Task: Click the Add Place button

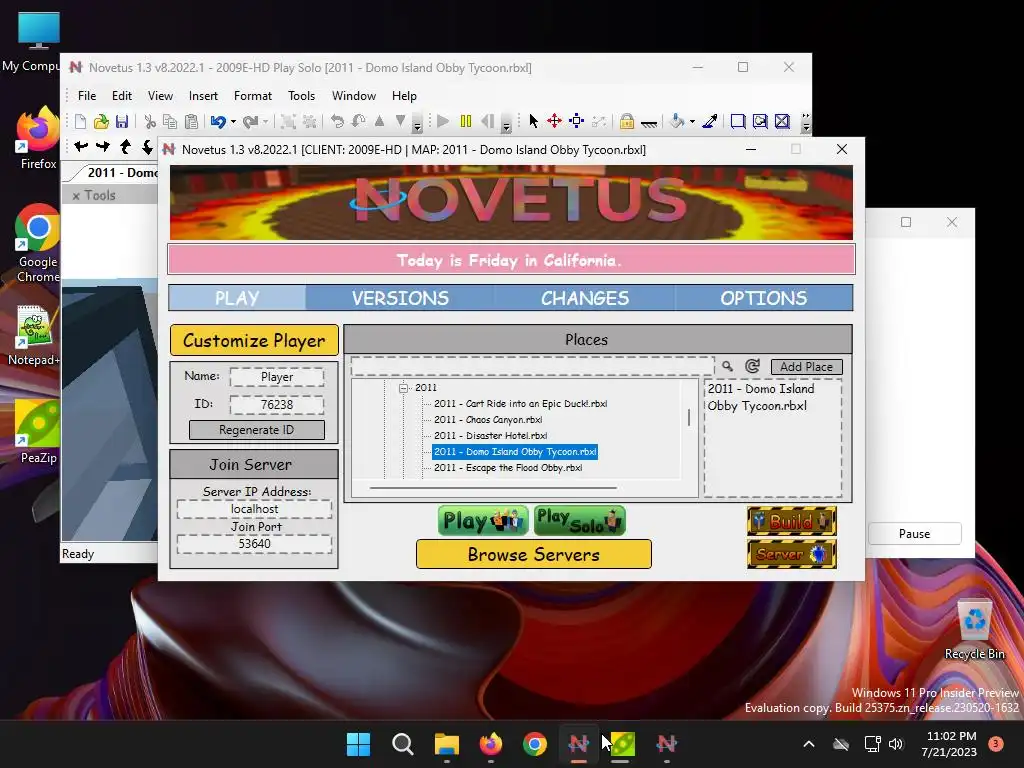Action: tap(807, 366)
